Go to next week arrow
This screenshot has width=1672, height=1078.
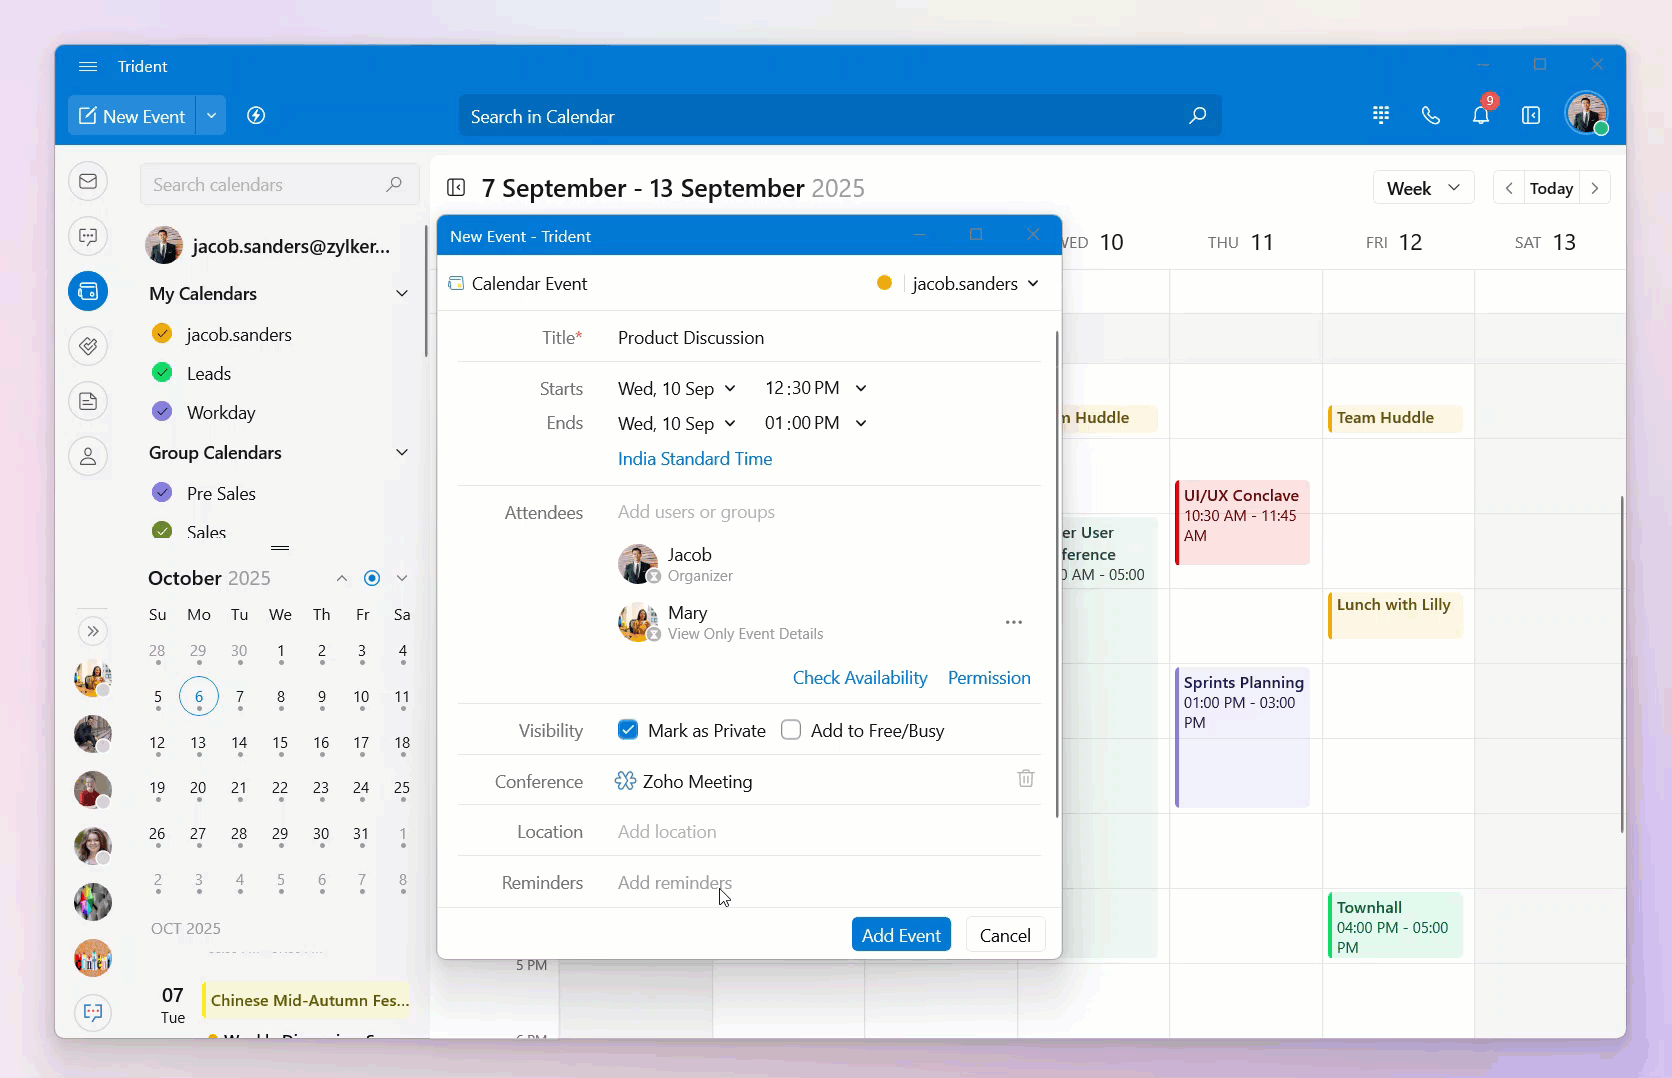pos(1595,188)
